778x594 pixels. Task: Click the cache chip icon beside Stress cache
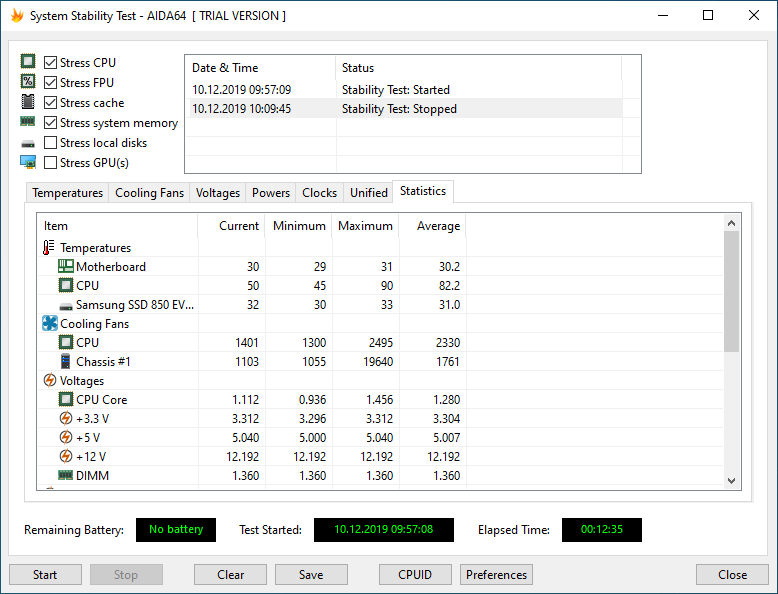28,102
